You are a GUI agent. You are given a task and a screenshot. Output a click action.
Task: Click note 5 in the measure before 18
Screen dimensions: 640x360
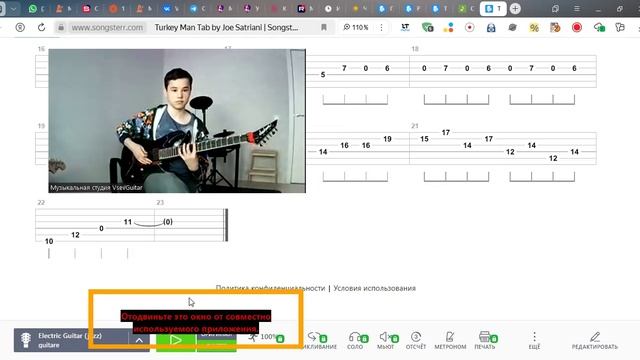[323, 75]
